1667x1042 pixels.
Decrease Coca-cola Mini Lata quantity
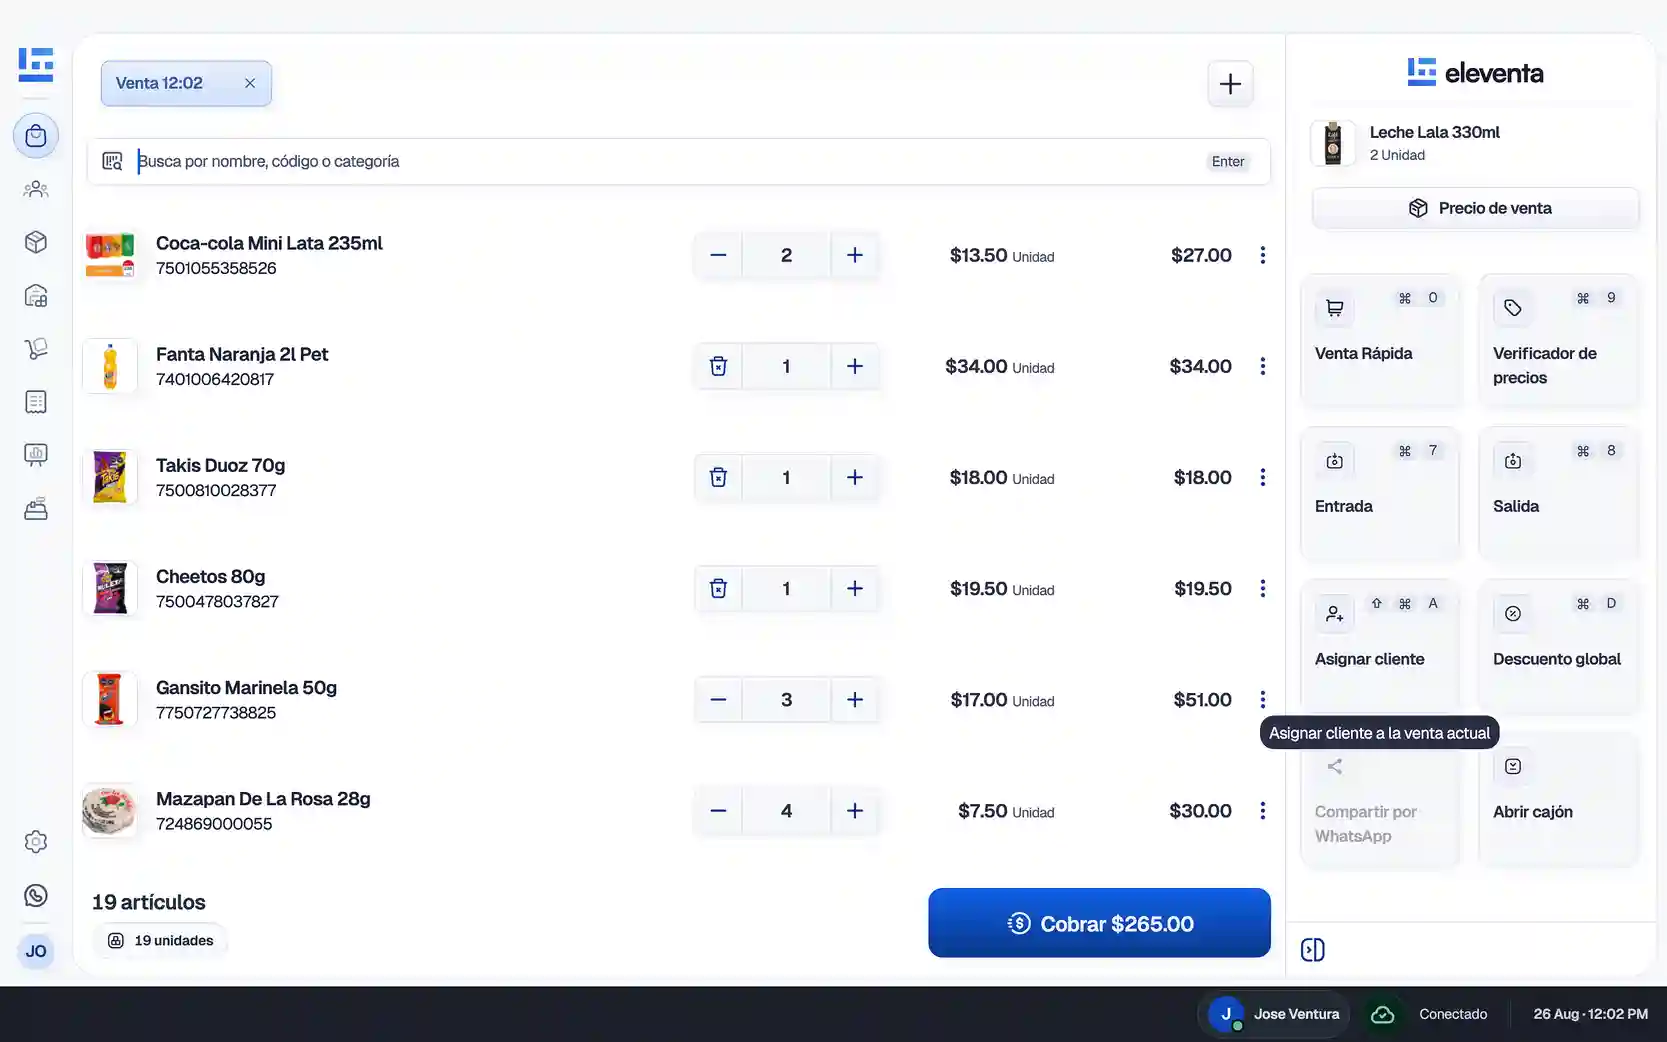tap(718, 255)
